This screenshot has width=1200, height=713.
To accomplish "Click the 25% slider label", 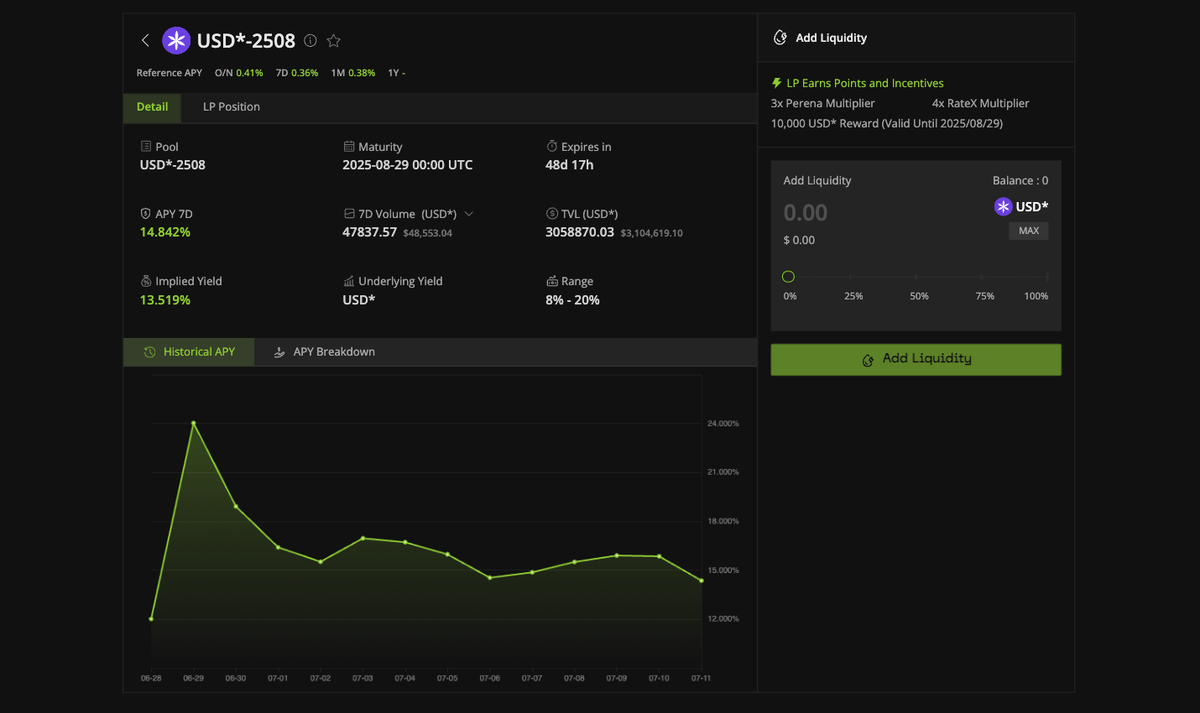I will pyautogui.click(x=853, y=296).
